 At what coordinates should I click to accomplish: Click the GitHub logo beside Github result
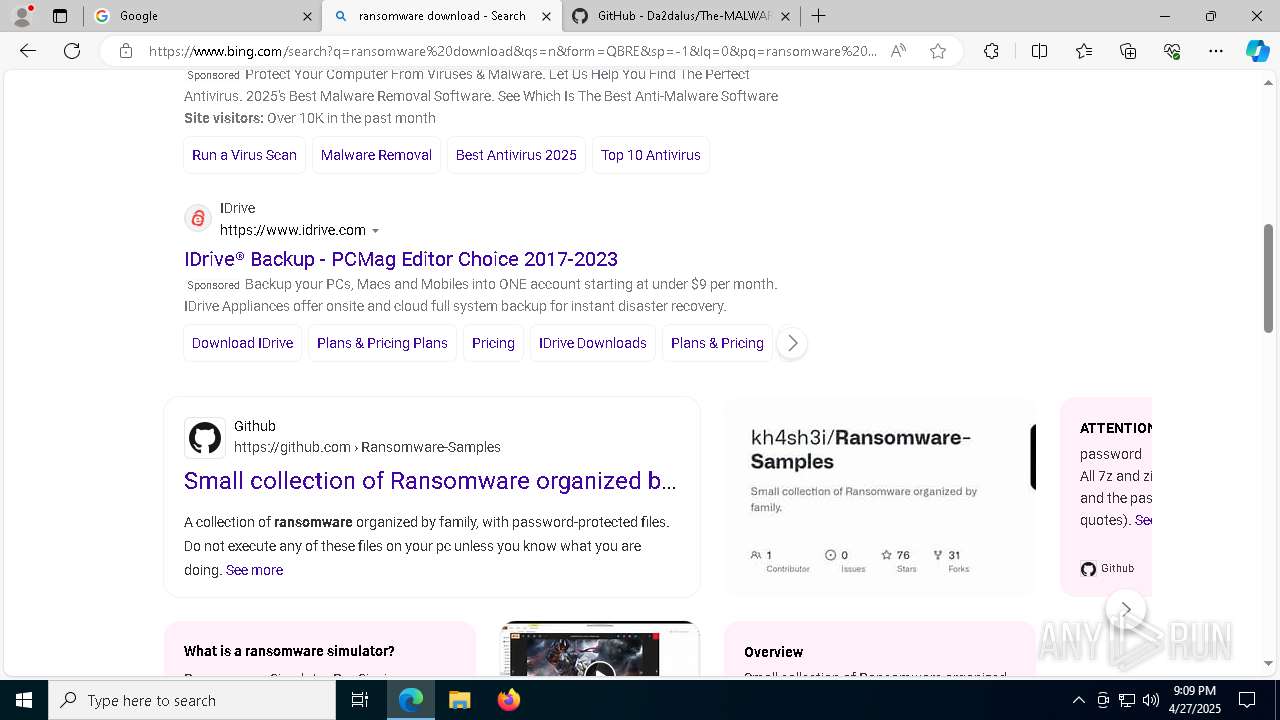[x=205, y=437]
